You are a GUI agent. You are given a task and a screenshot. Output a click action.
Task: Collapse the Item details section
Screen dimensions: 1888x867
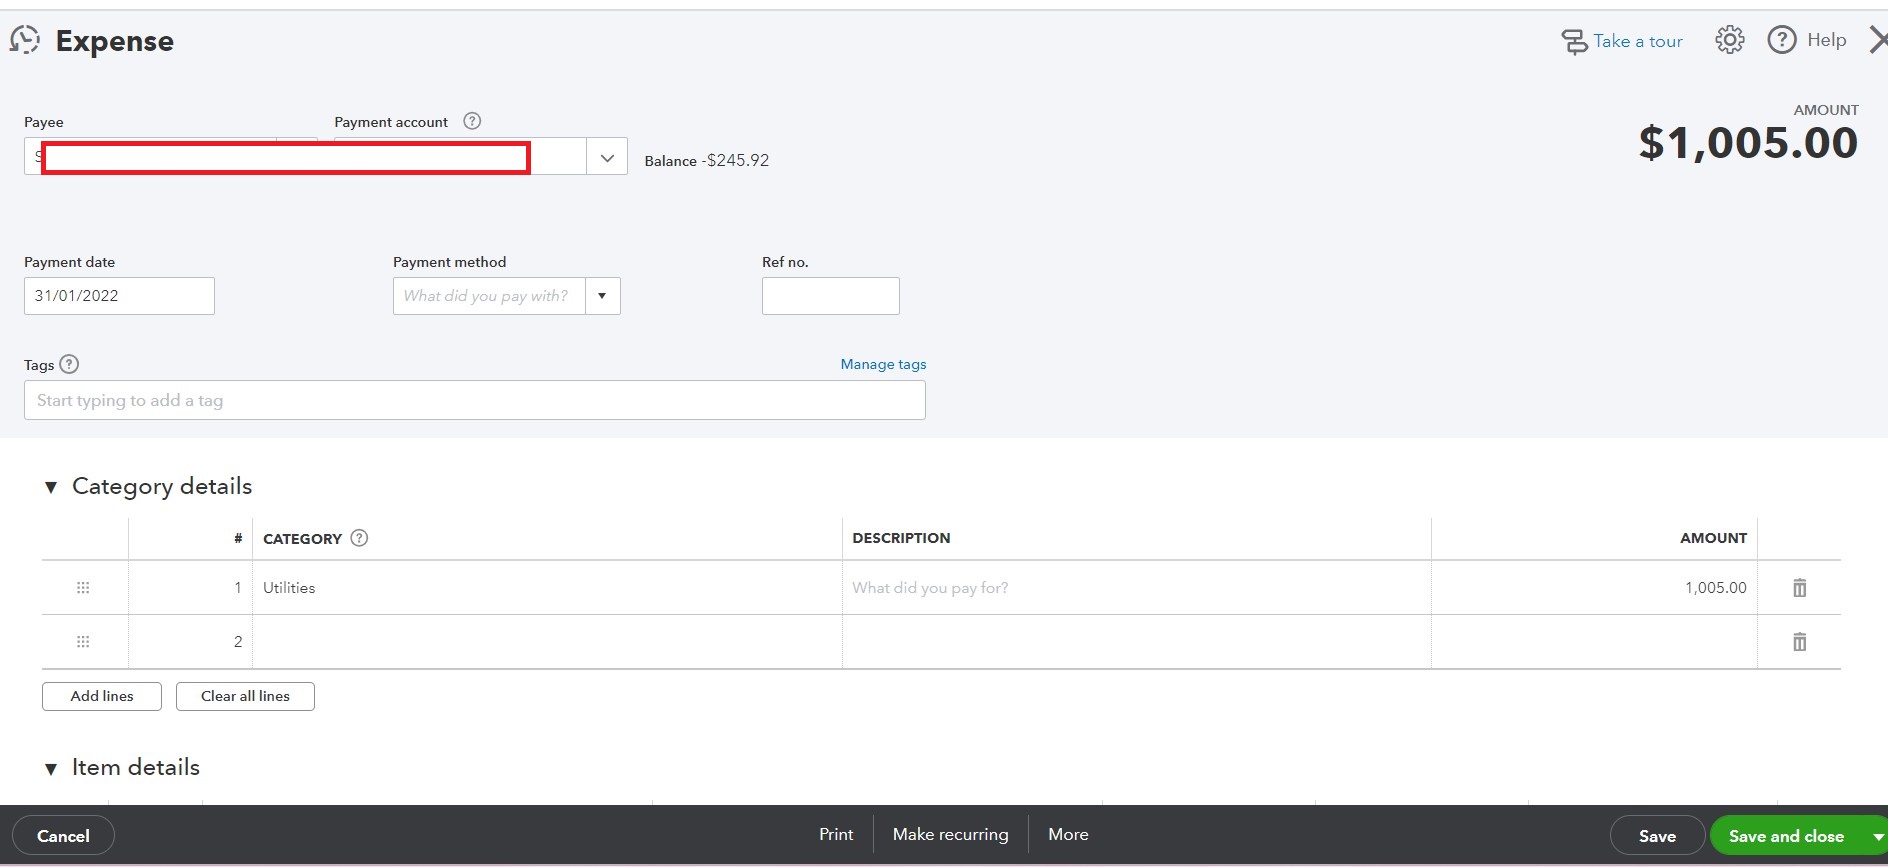51,769
